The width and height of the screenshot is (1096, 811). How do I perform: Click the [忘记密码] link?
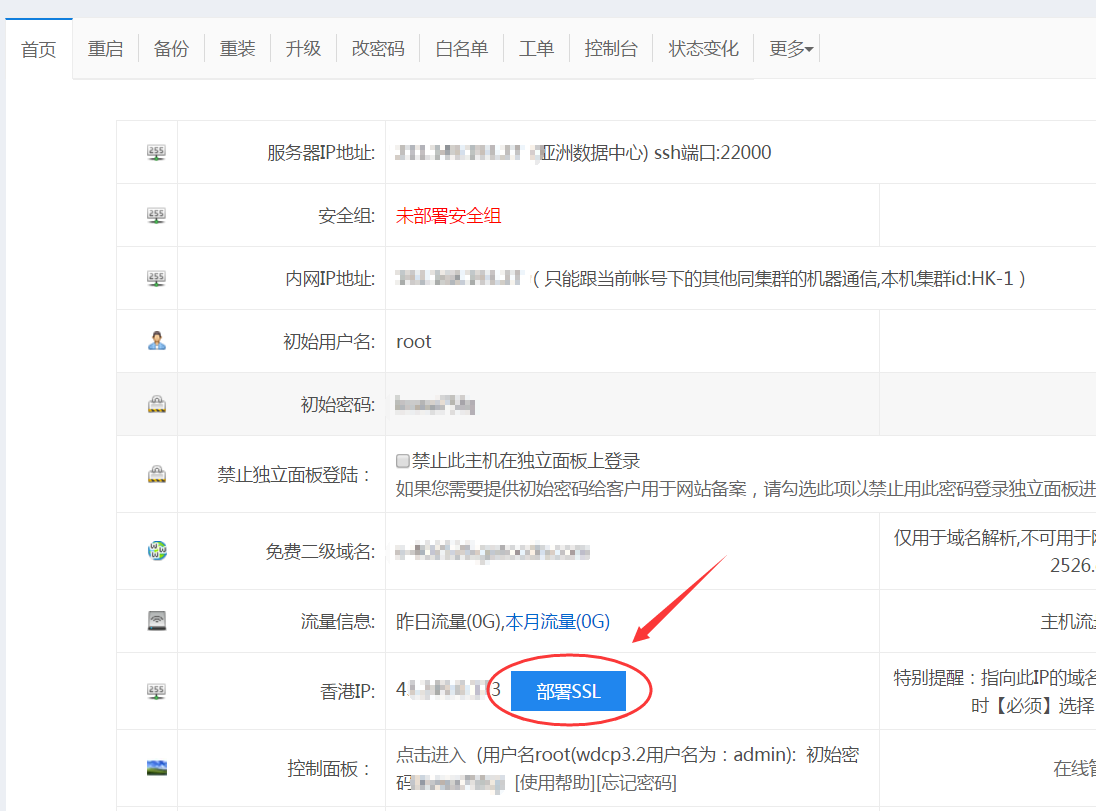click(636, 783)
